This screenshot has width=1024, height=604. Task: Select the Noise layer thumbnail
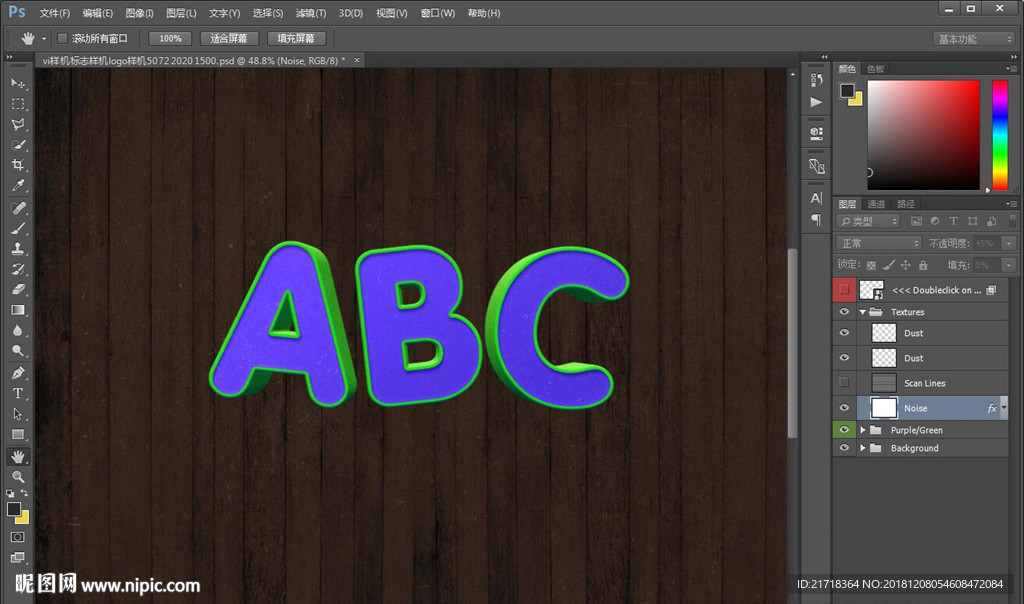884,407
